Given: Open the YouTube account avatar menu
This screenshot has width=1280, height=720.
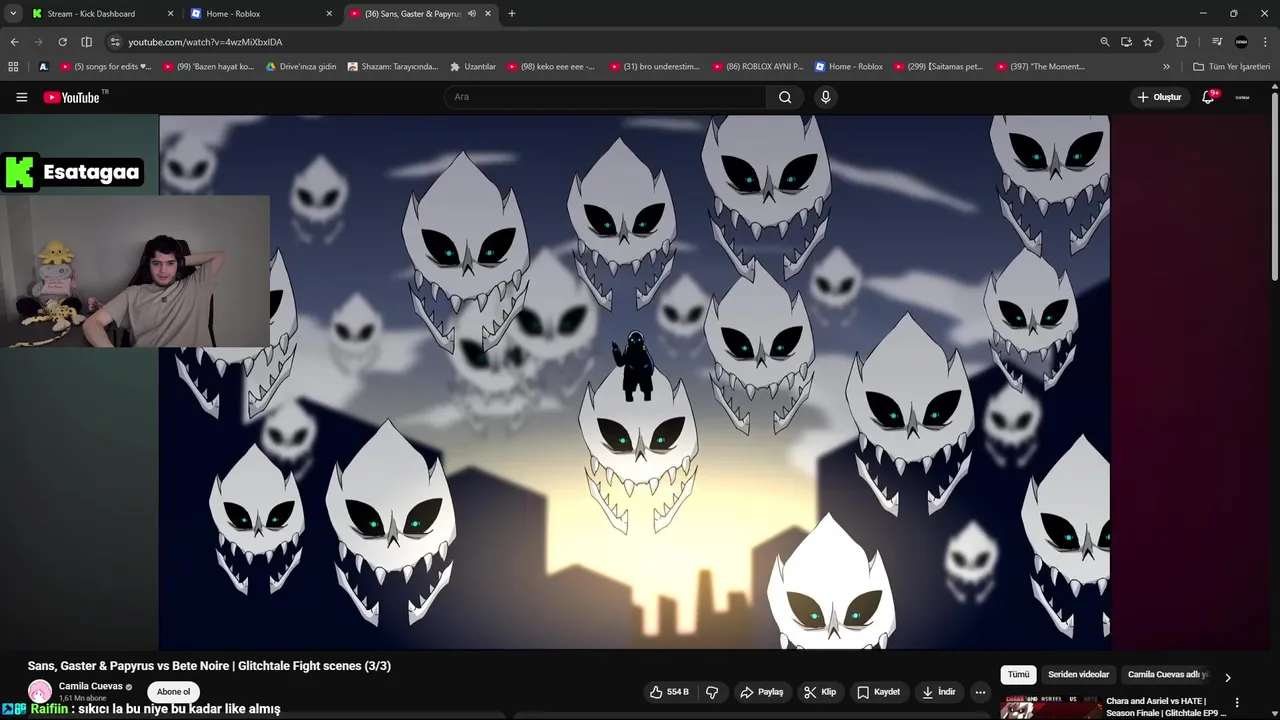Looking at the screenshot, I should point(1242,97).
